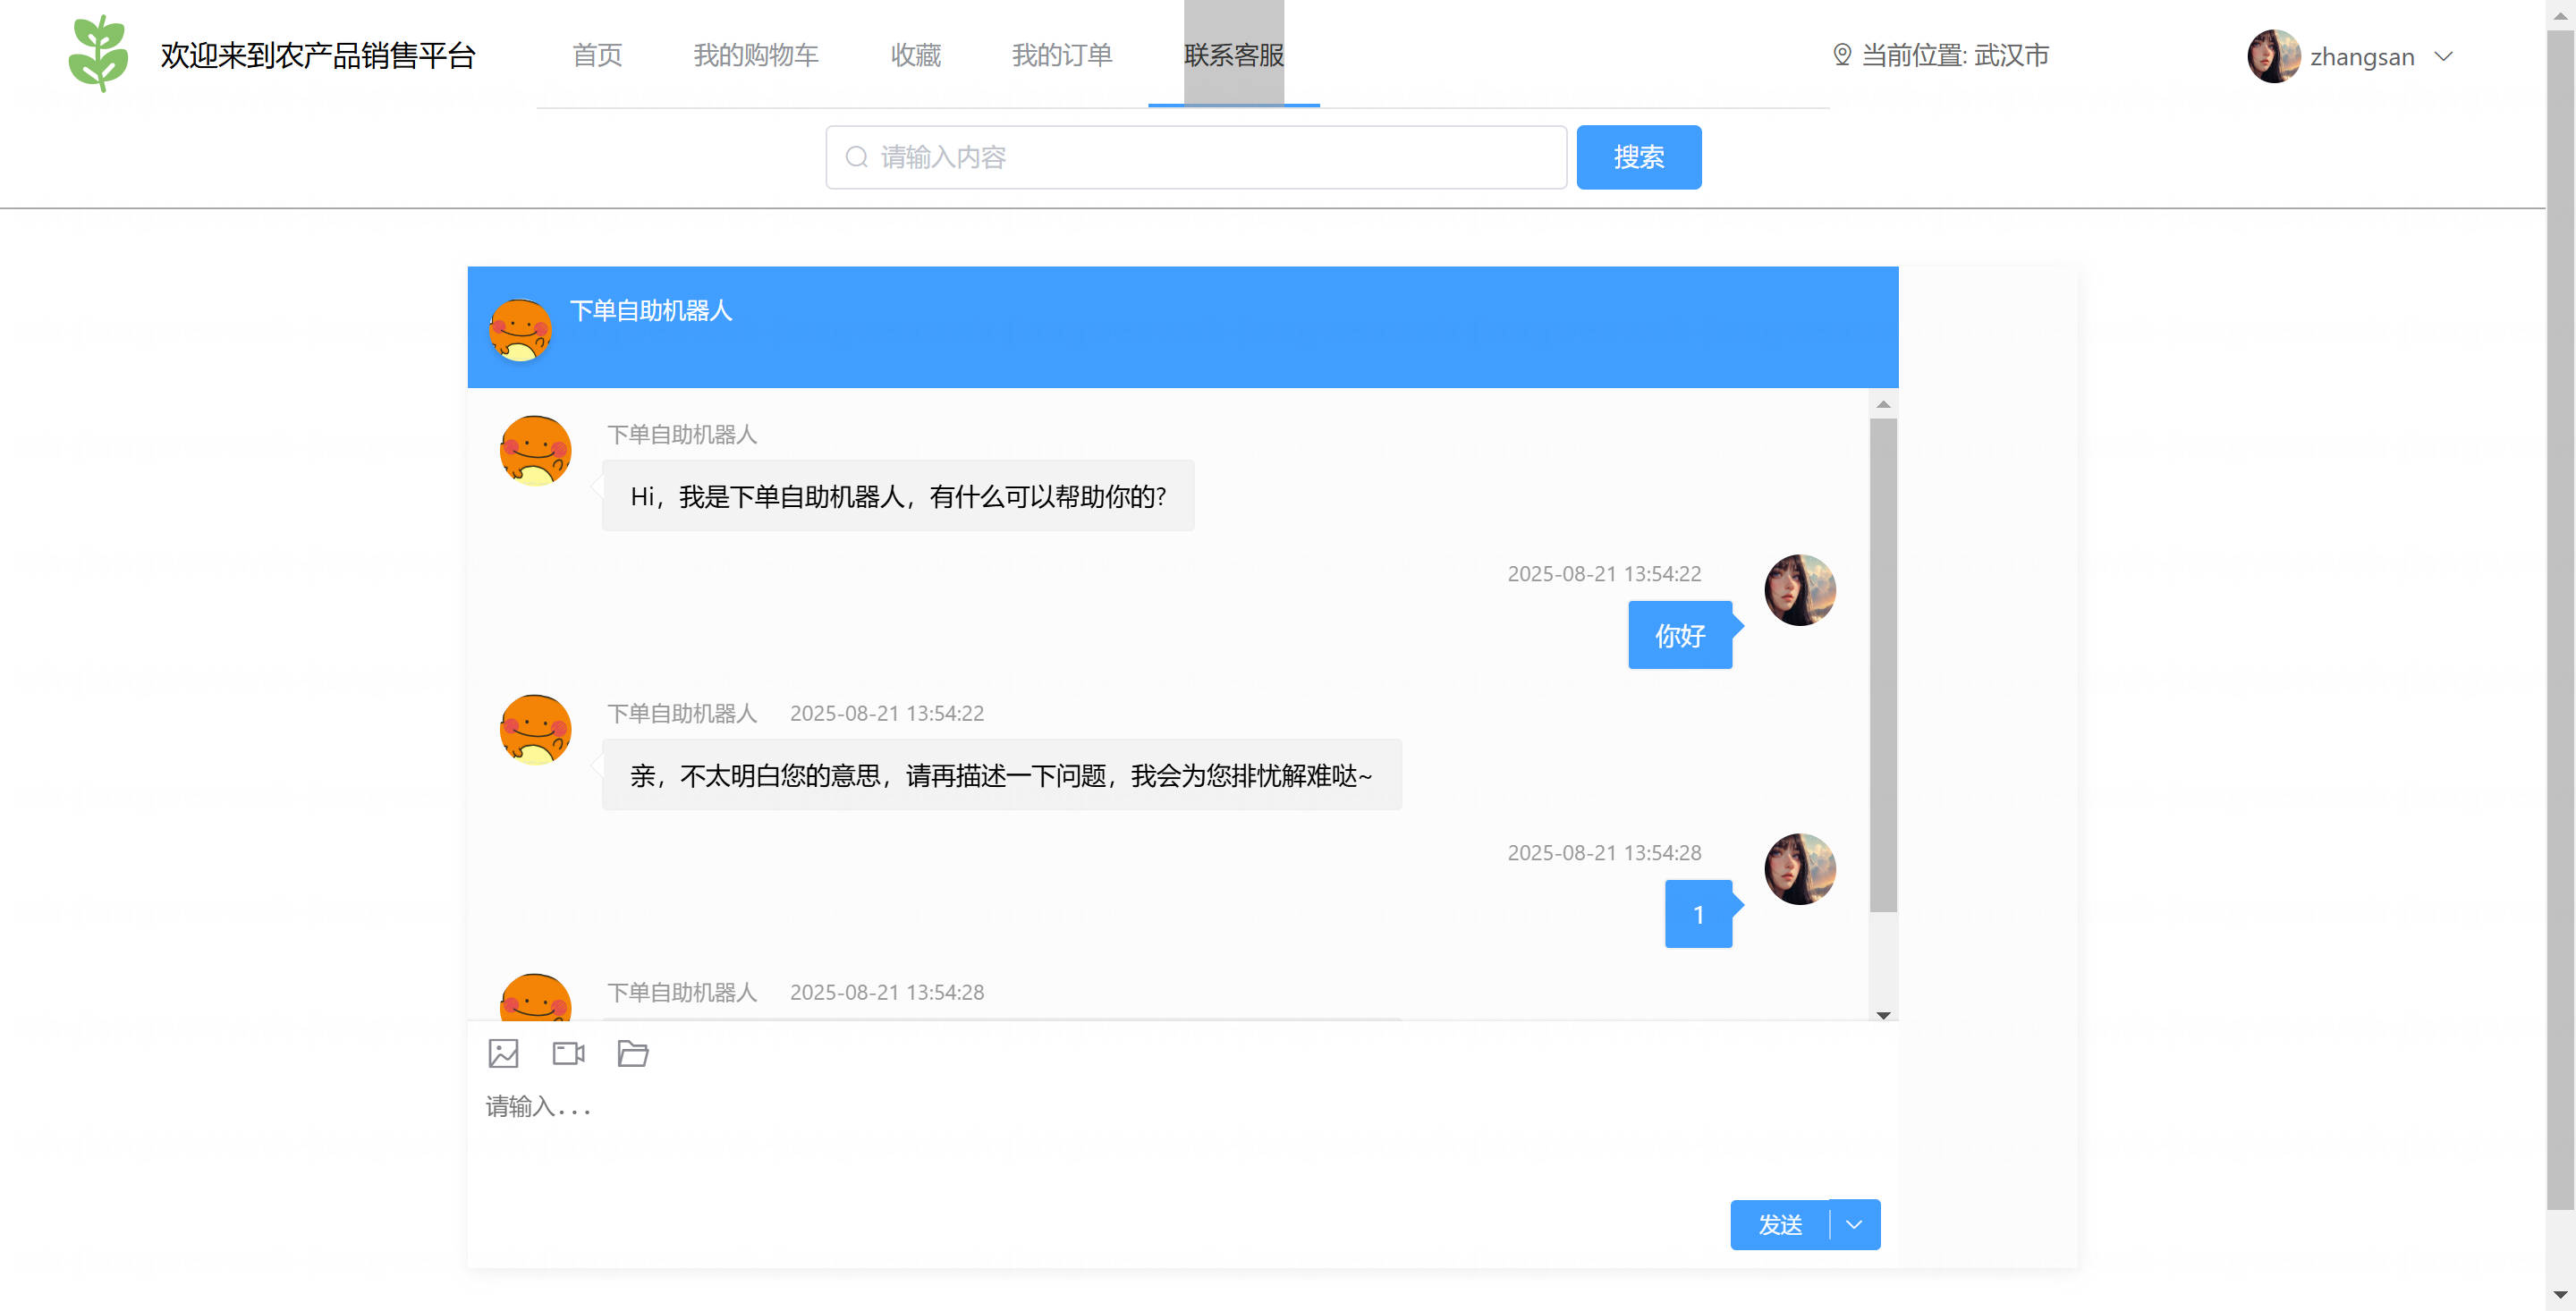Click the chat message input area 请输入...
The width and height of the screenshot is (2576, 1311).
(x=1182, y=1140)
